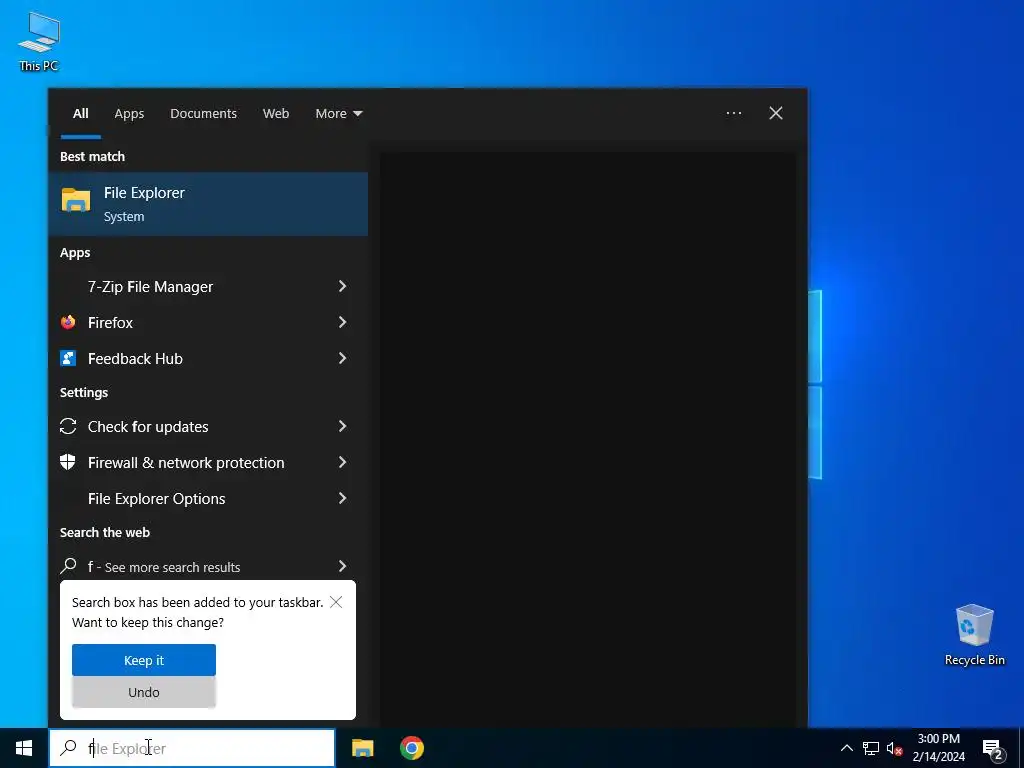The width and height of the screenshot is (1024, 768).
Task: Click the Firewall shield icon
Action: (68, 462)
